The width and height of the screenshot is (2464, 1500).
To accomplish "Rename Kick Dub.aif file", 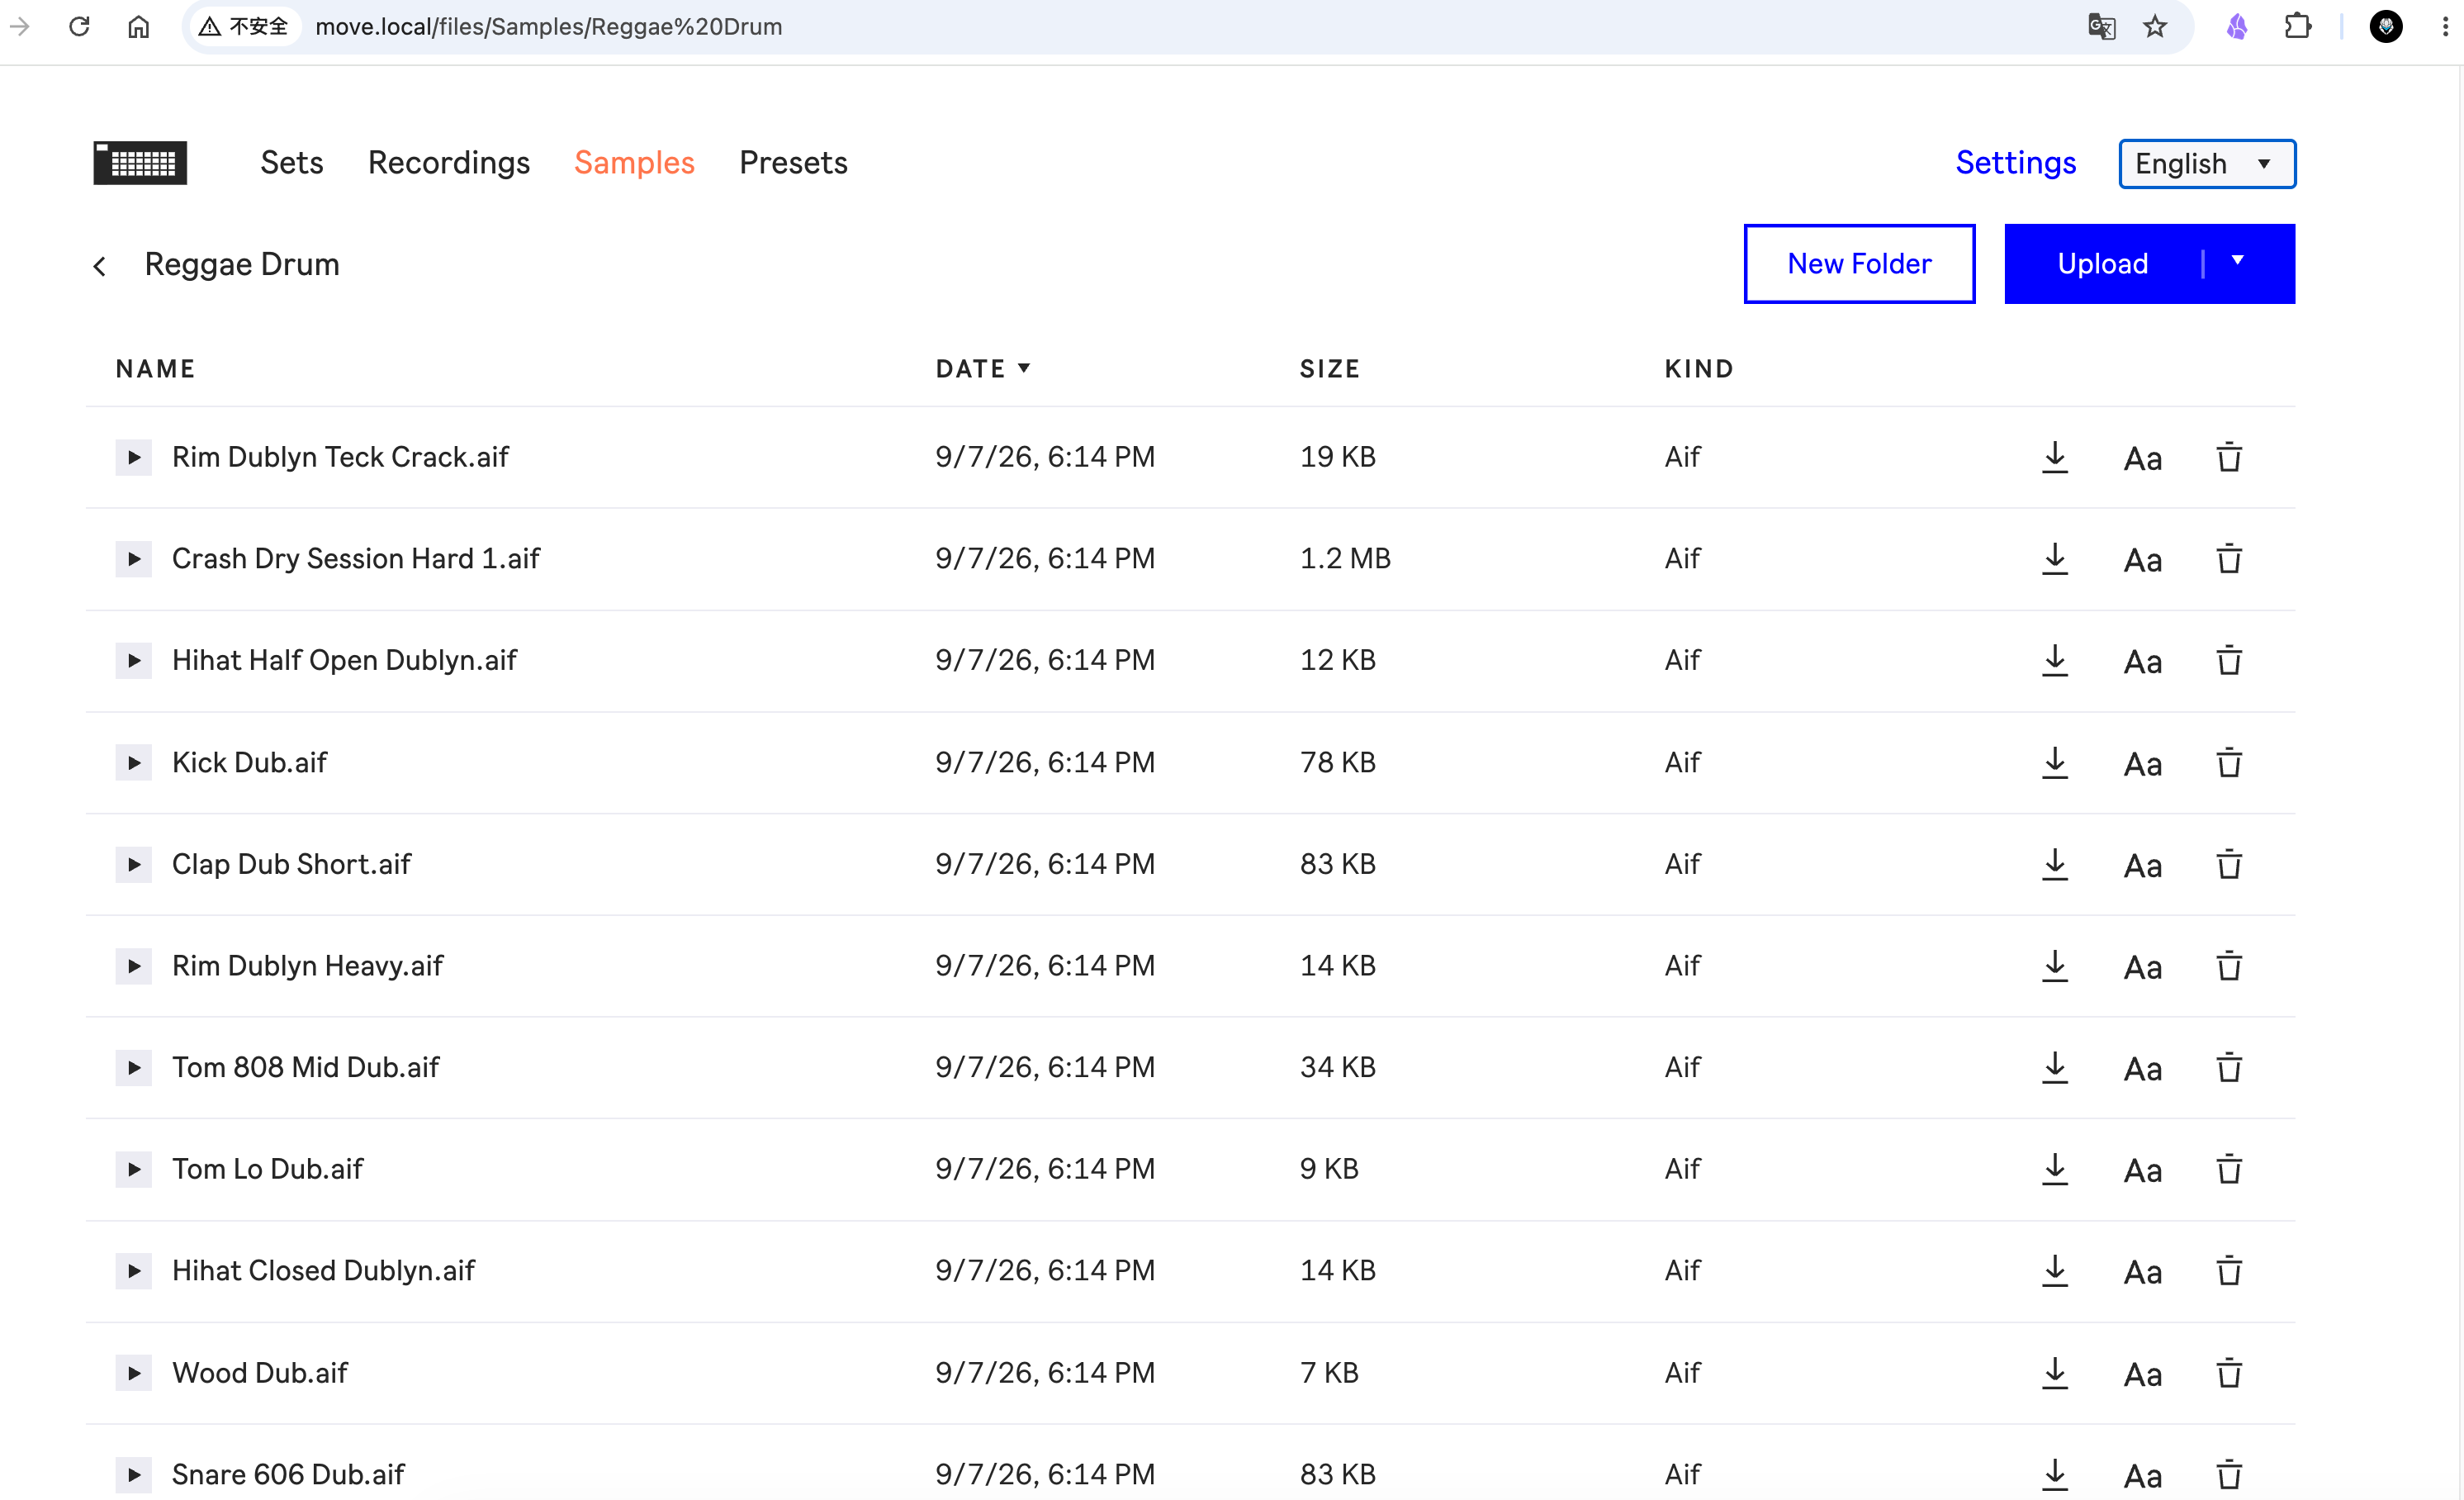I will click(2143, 765).
